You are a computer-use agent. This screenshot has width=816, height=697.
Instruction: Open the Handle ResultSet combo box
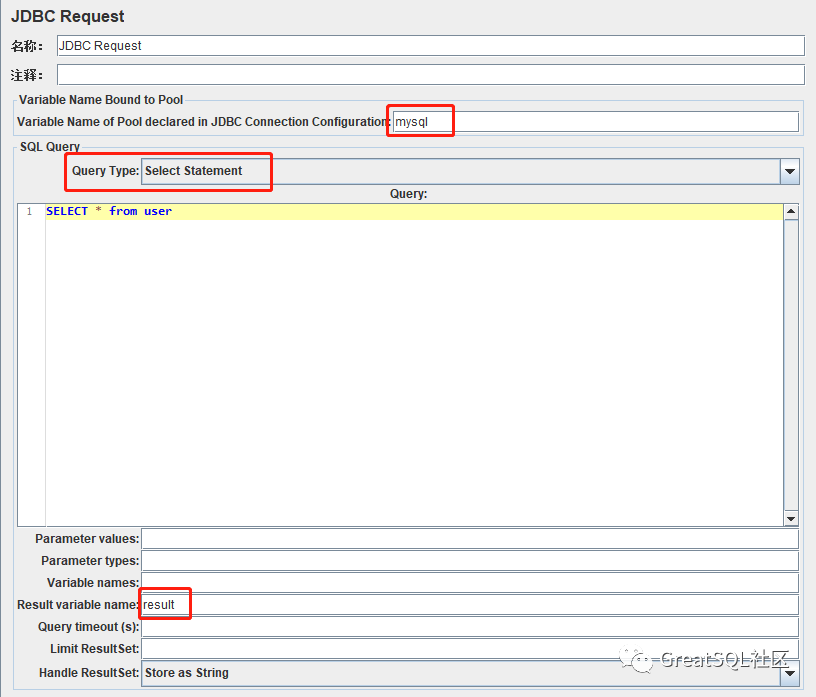[x=470, y=673]
